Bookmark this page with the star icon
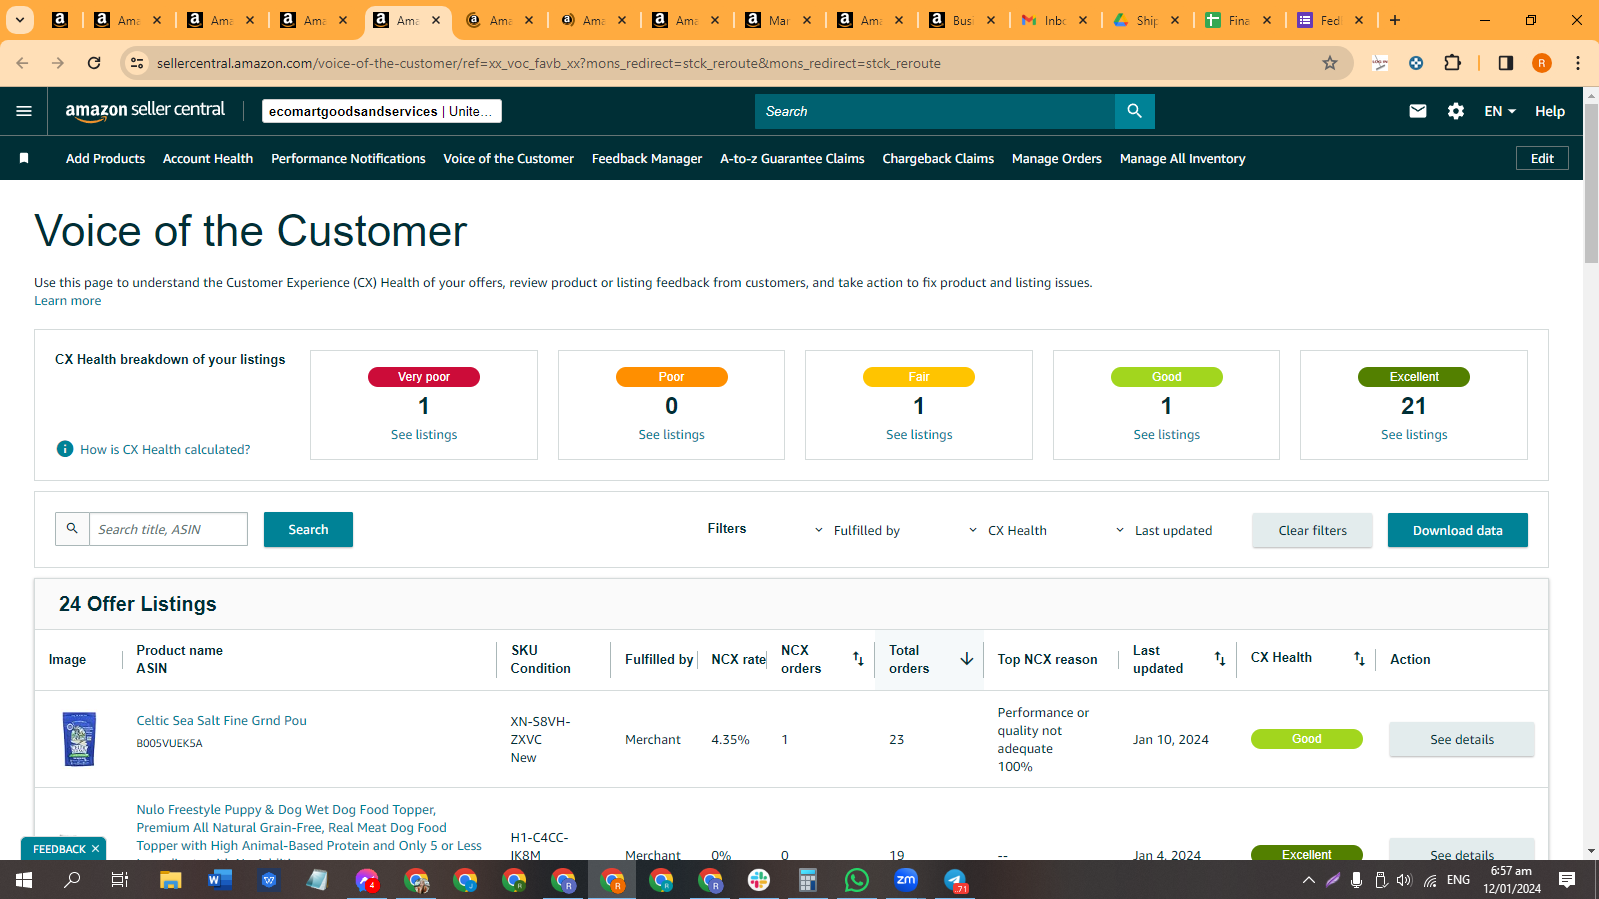The height and width of the screenshot is (899, 1599). click(x=1330, y=63)
